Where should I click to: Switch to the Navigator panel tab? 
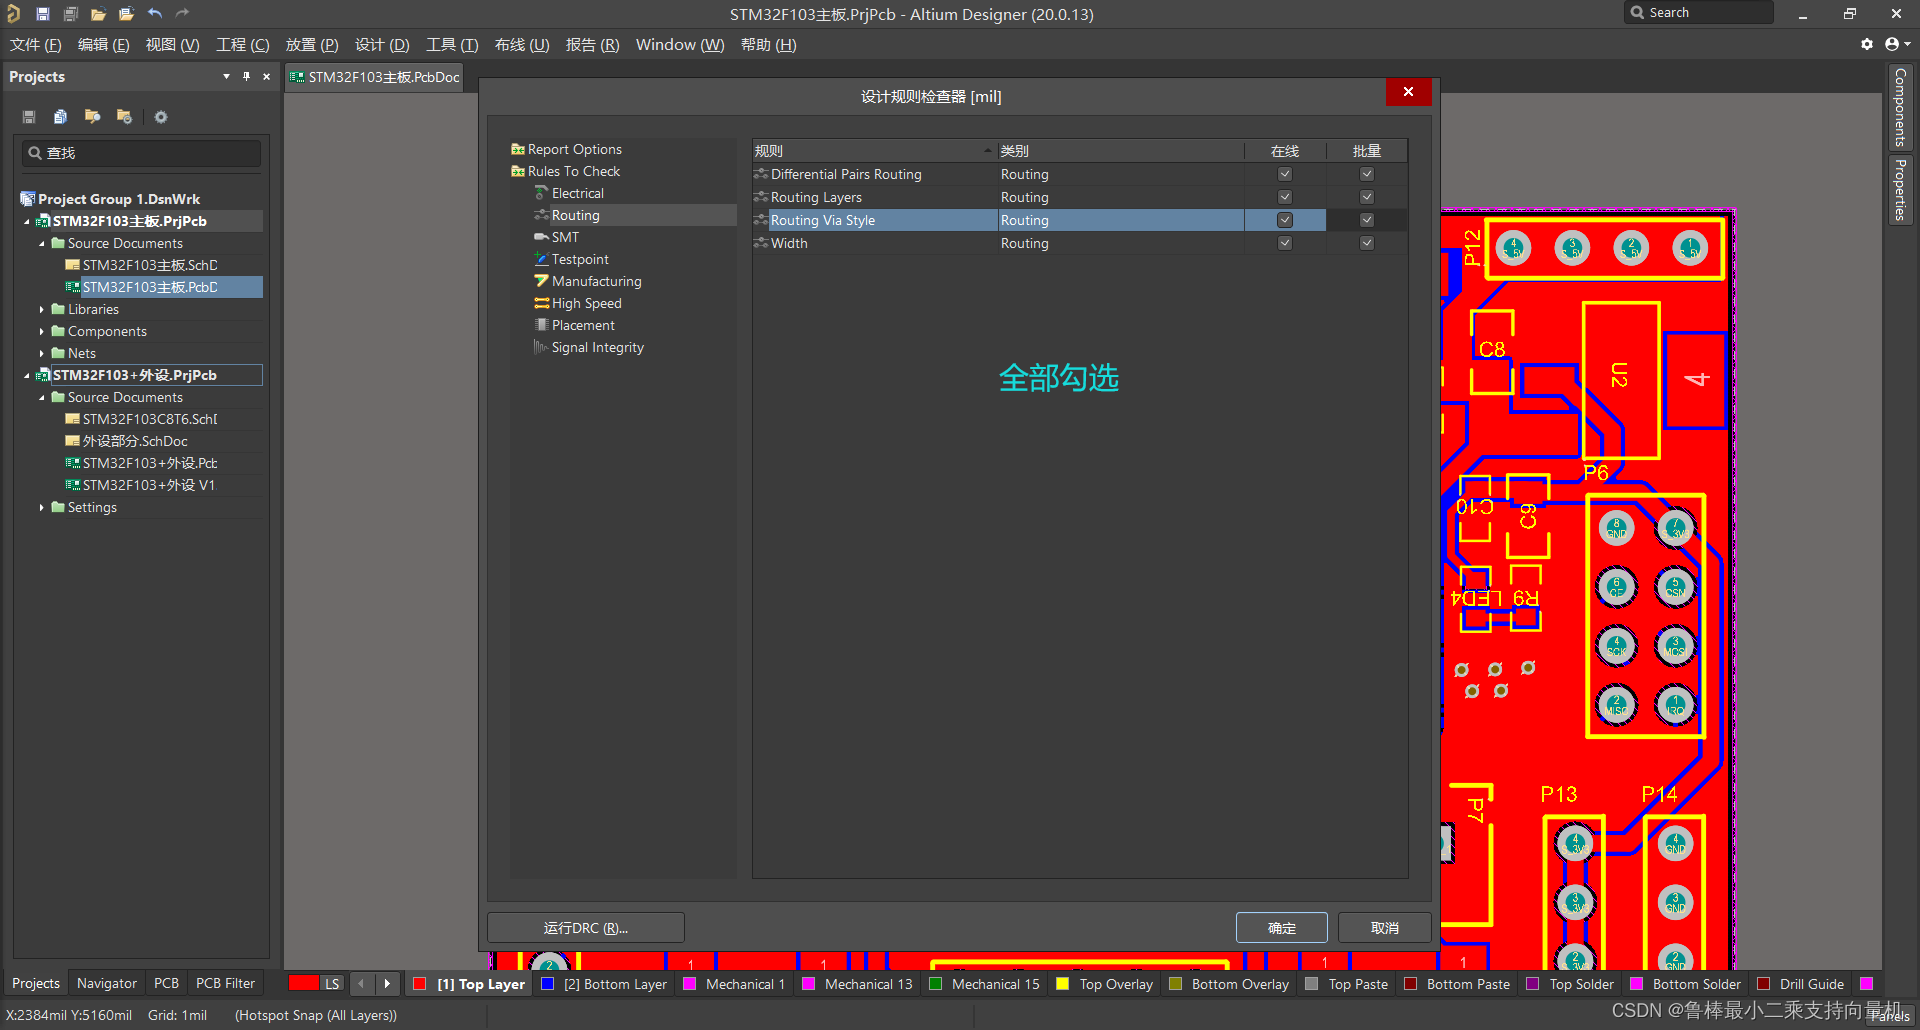tap(107, 984)
